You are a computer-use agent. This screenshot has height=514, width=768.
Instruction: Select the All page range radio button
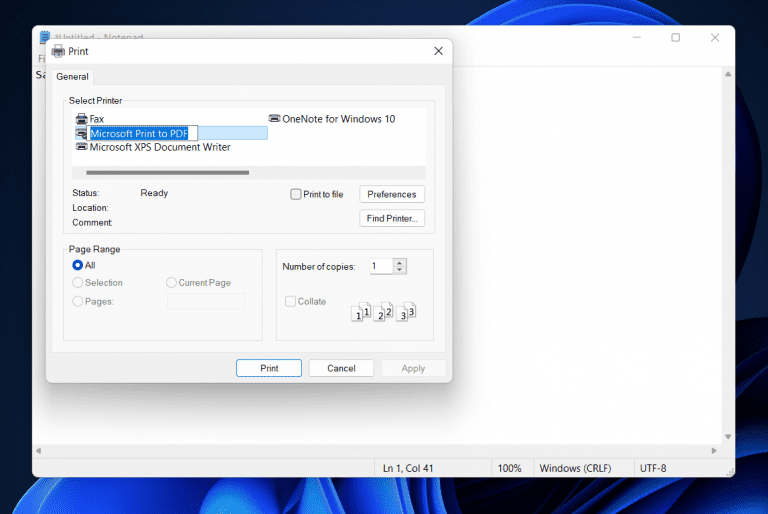78,266
